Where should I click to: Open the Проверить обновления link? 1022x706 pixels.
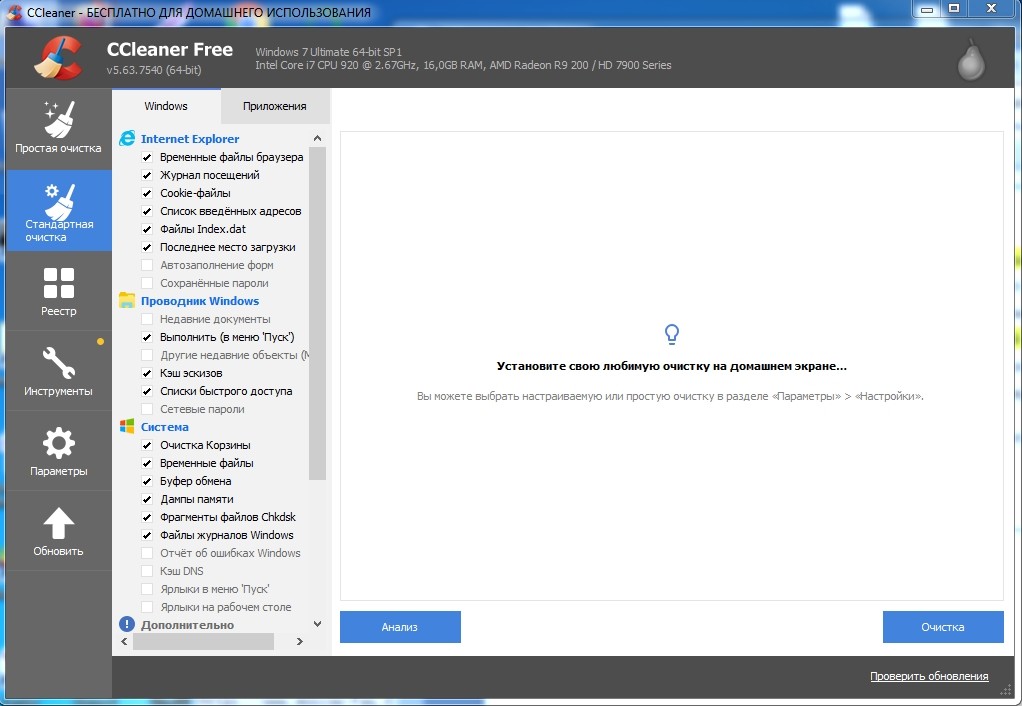pos(929,676)
